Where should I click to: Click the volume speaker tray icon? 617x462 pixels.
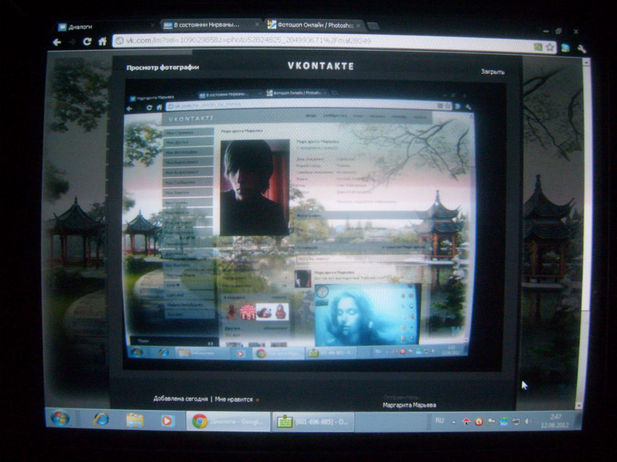[x=527, y=421]
